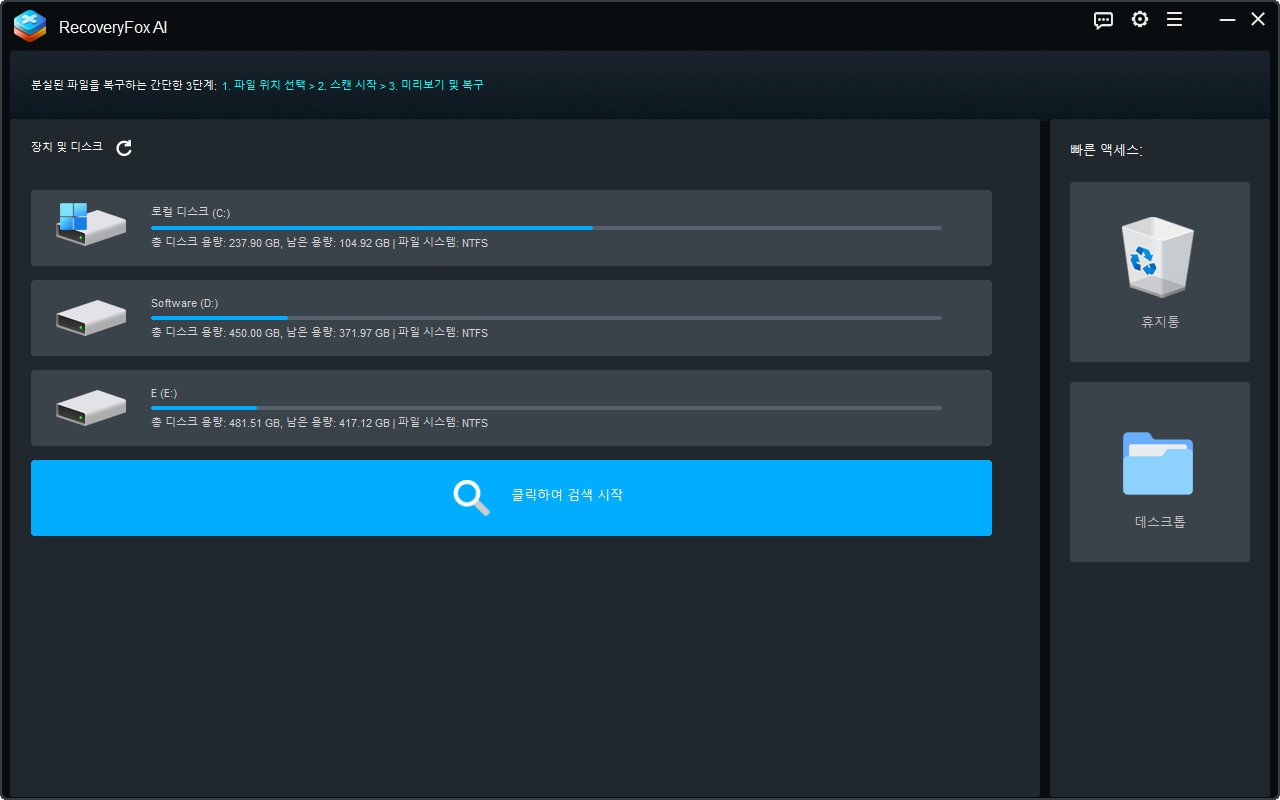The width and height of the screenshot is (1280, 800).
Task: Click the Software (D:) usage bar
Action: [546, 318]
